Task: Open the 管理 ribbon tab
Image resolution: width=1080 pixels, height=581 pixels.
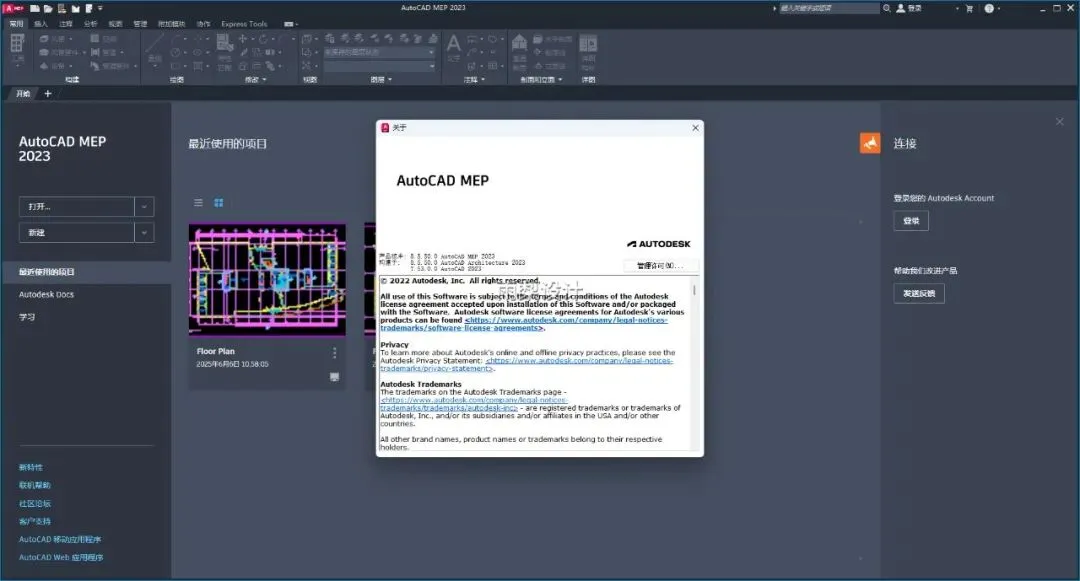Action: tap(140, 24)
